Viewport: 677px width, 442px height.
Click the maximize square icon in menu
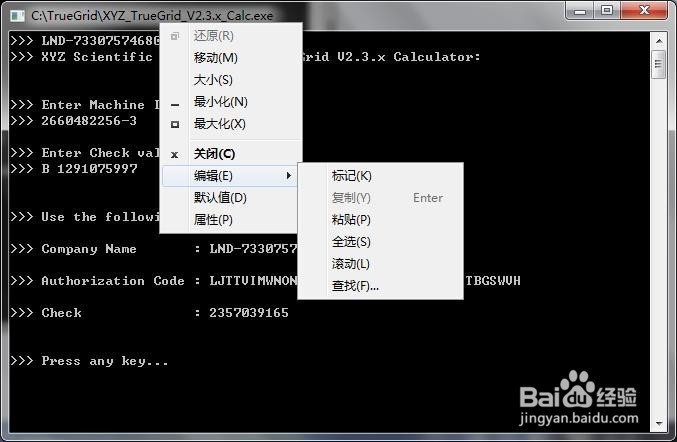point(175,124)
